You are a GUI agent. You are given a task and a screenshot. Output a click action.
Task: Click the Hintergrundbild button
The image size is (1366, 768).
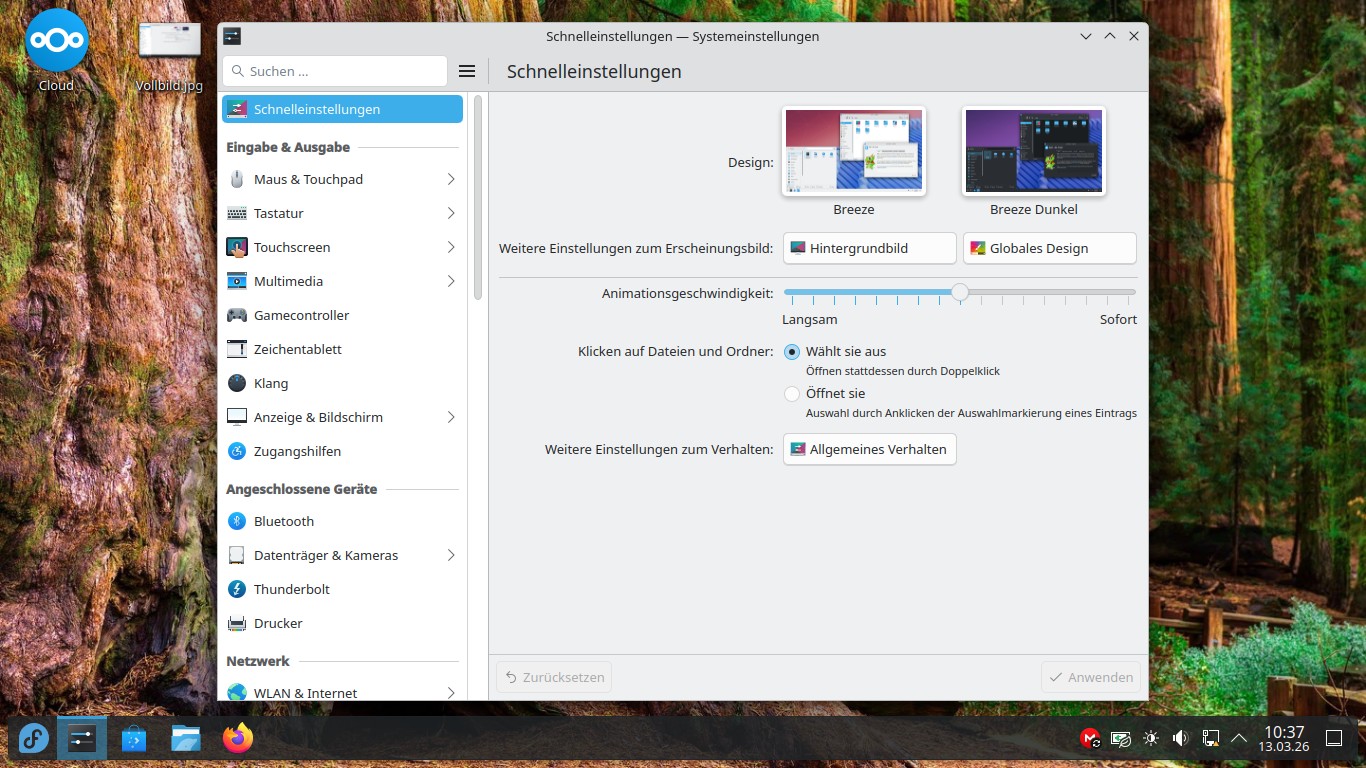tap(870, 248)
